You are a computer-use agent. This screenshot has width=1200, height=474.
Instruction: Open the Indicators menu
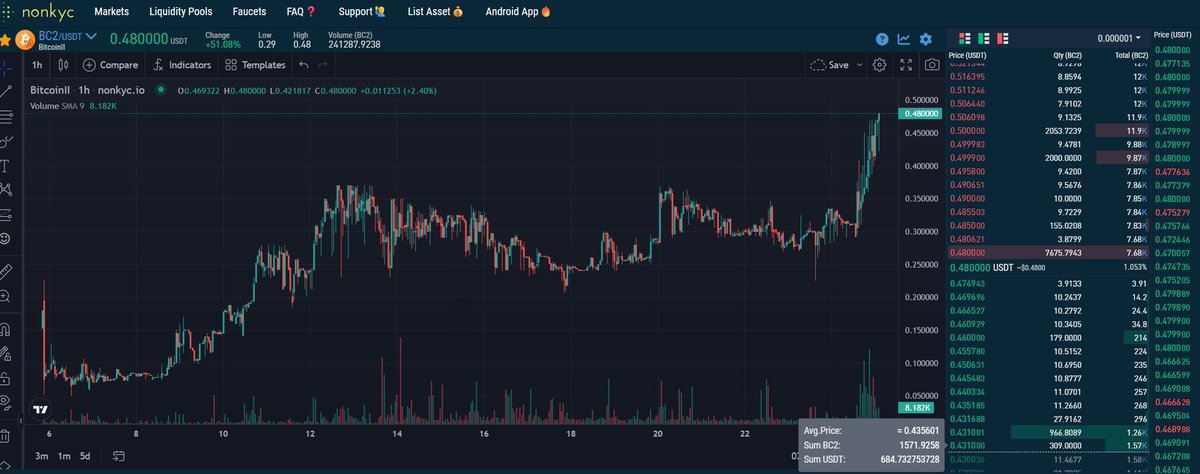[183, 65]
